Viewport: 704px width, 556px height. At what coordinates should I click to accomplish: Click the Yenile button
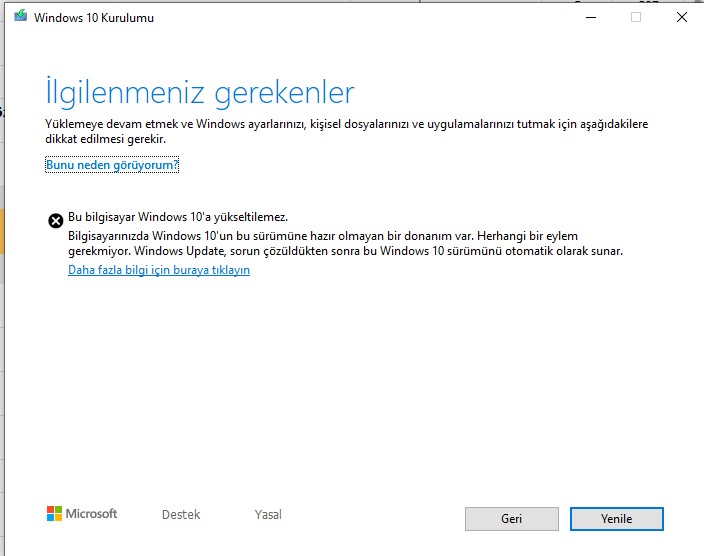coord(616,519)
